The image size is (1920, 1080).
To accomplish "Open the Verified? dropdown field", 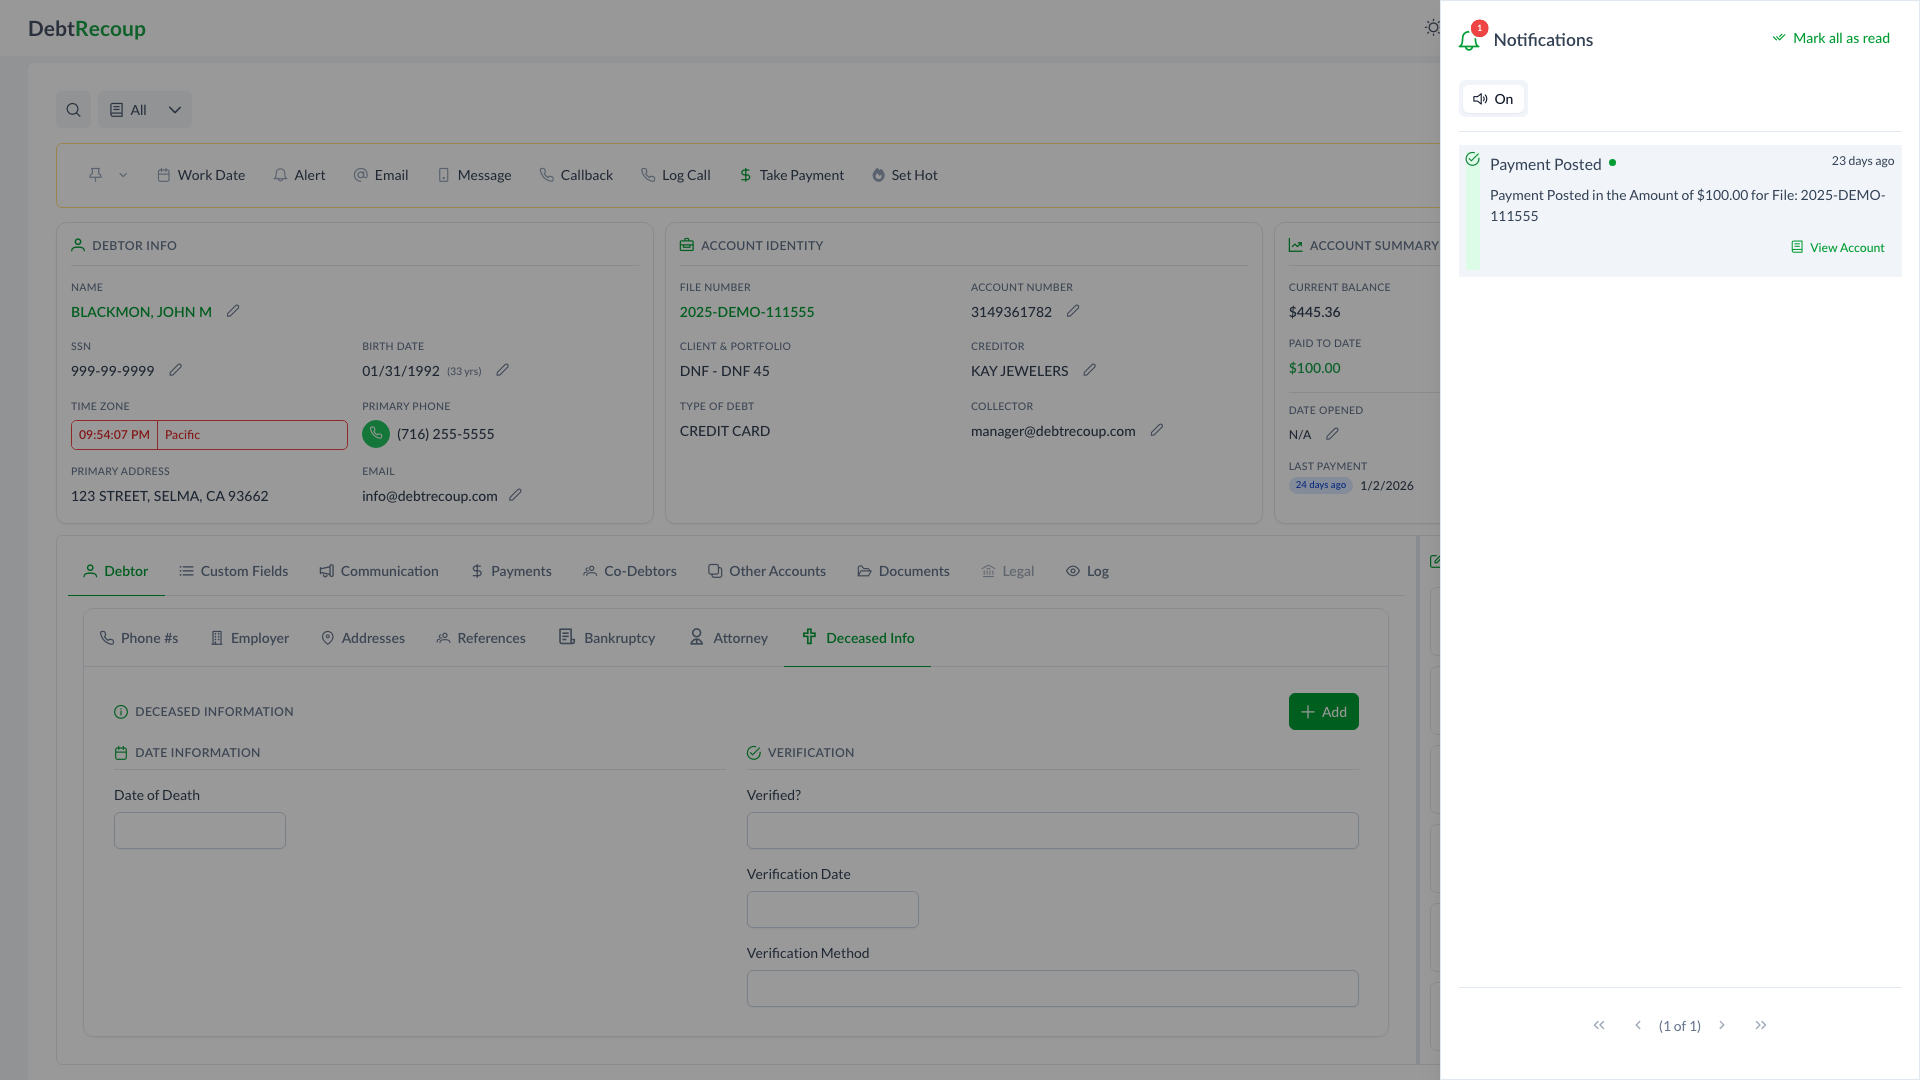I will pyautogui.click(x=1052, y=830).
